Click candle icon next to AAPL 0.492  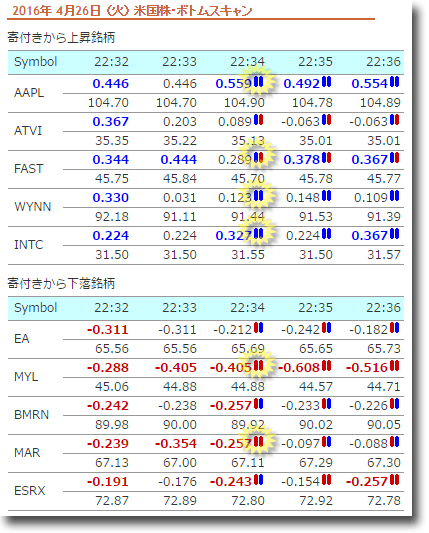point(326,82)
